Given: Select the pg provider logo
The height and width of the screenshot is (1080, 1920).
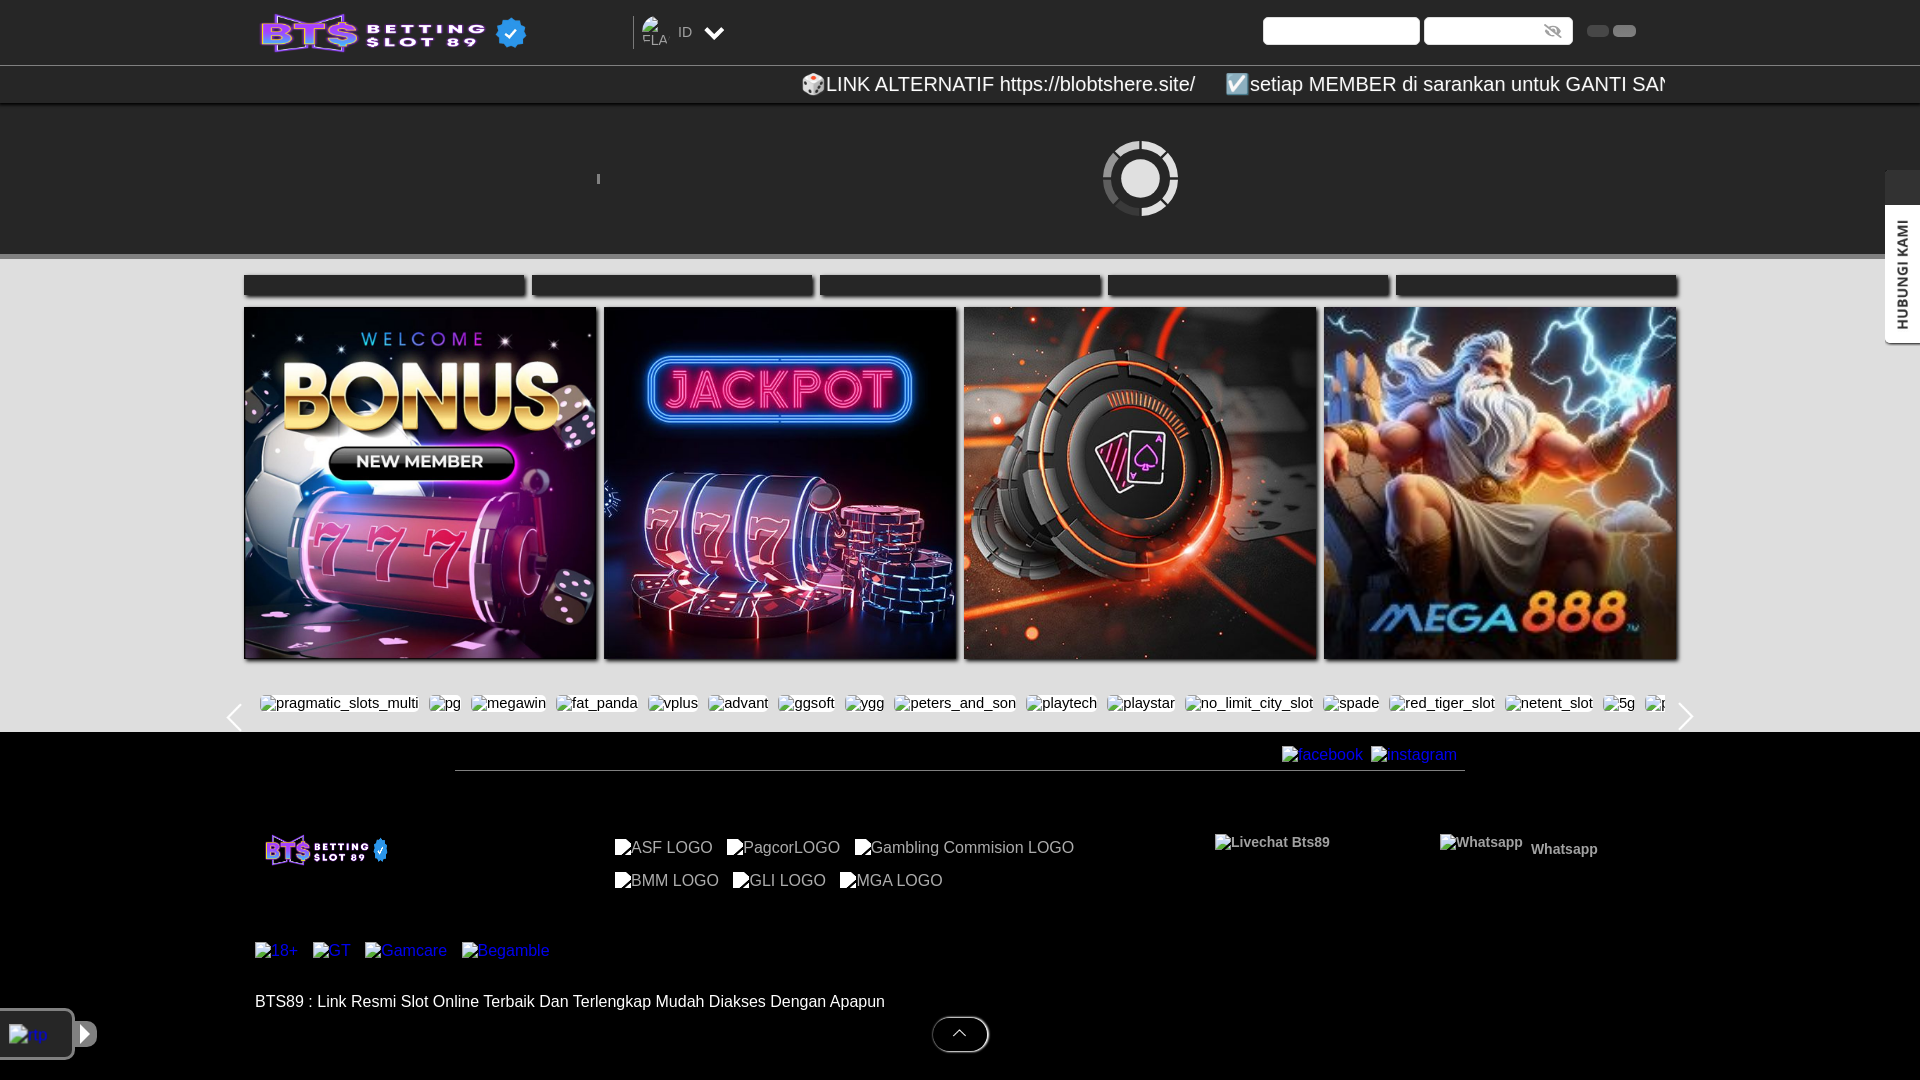Looking at the screenshot, I should pos(445,703).
